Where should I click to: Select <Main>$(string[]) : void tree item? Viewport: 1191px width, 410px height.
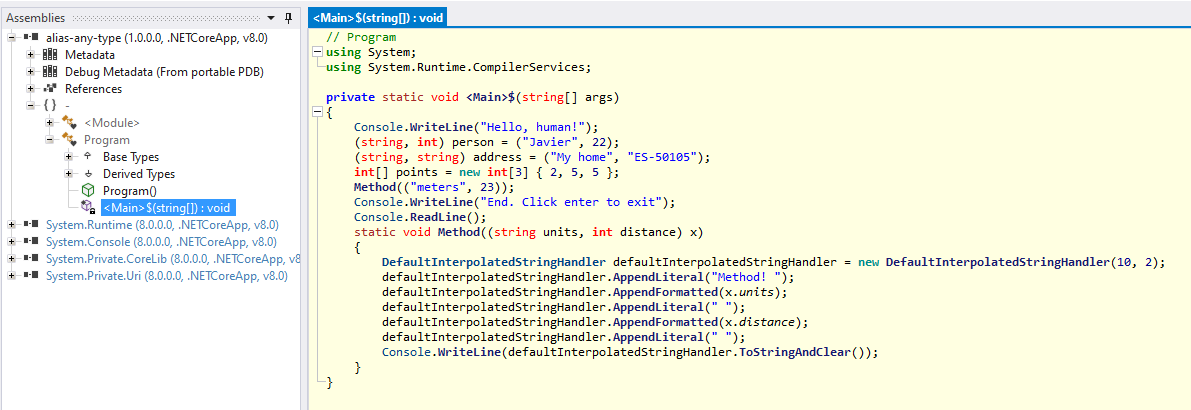169,207
